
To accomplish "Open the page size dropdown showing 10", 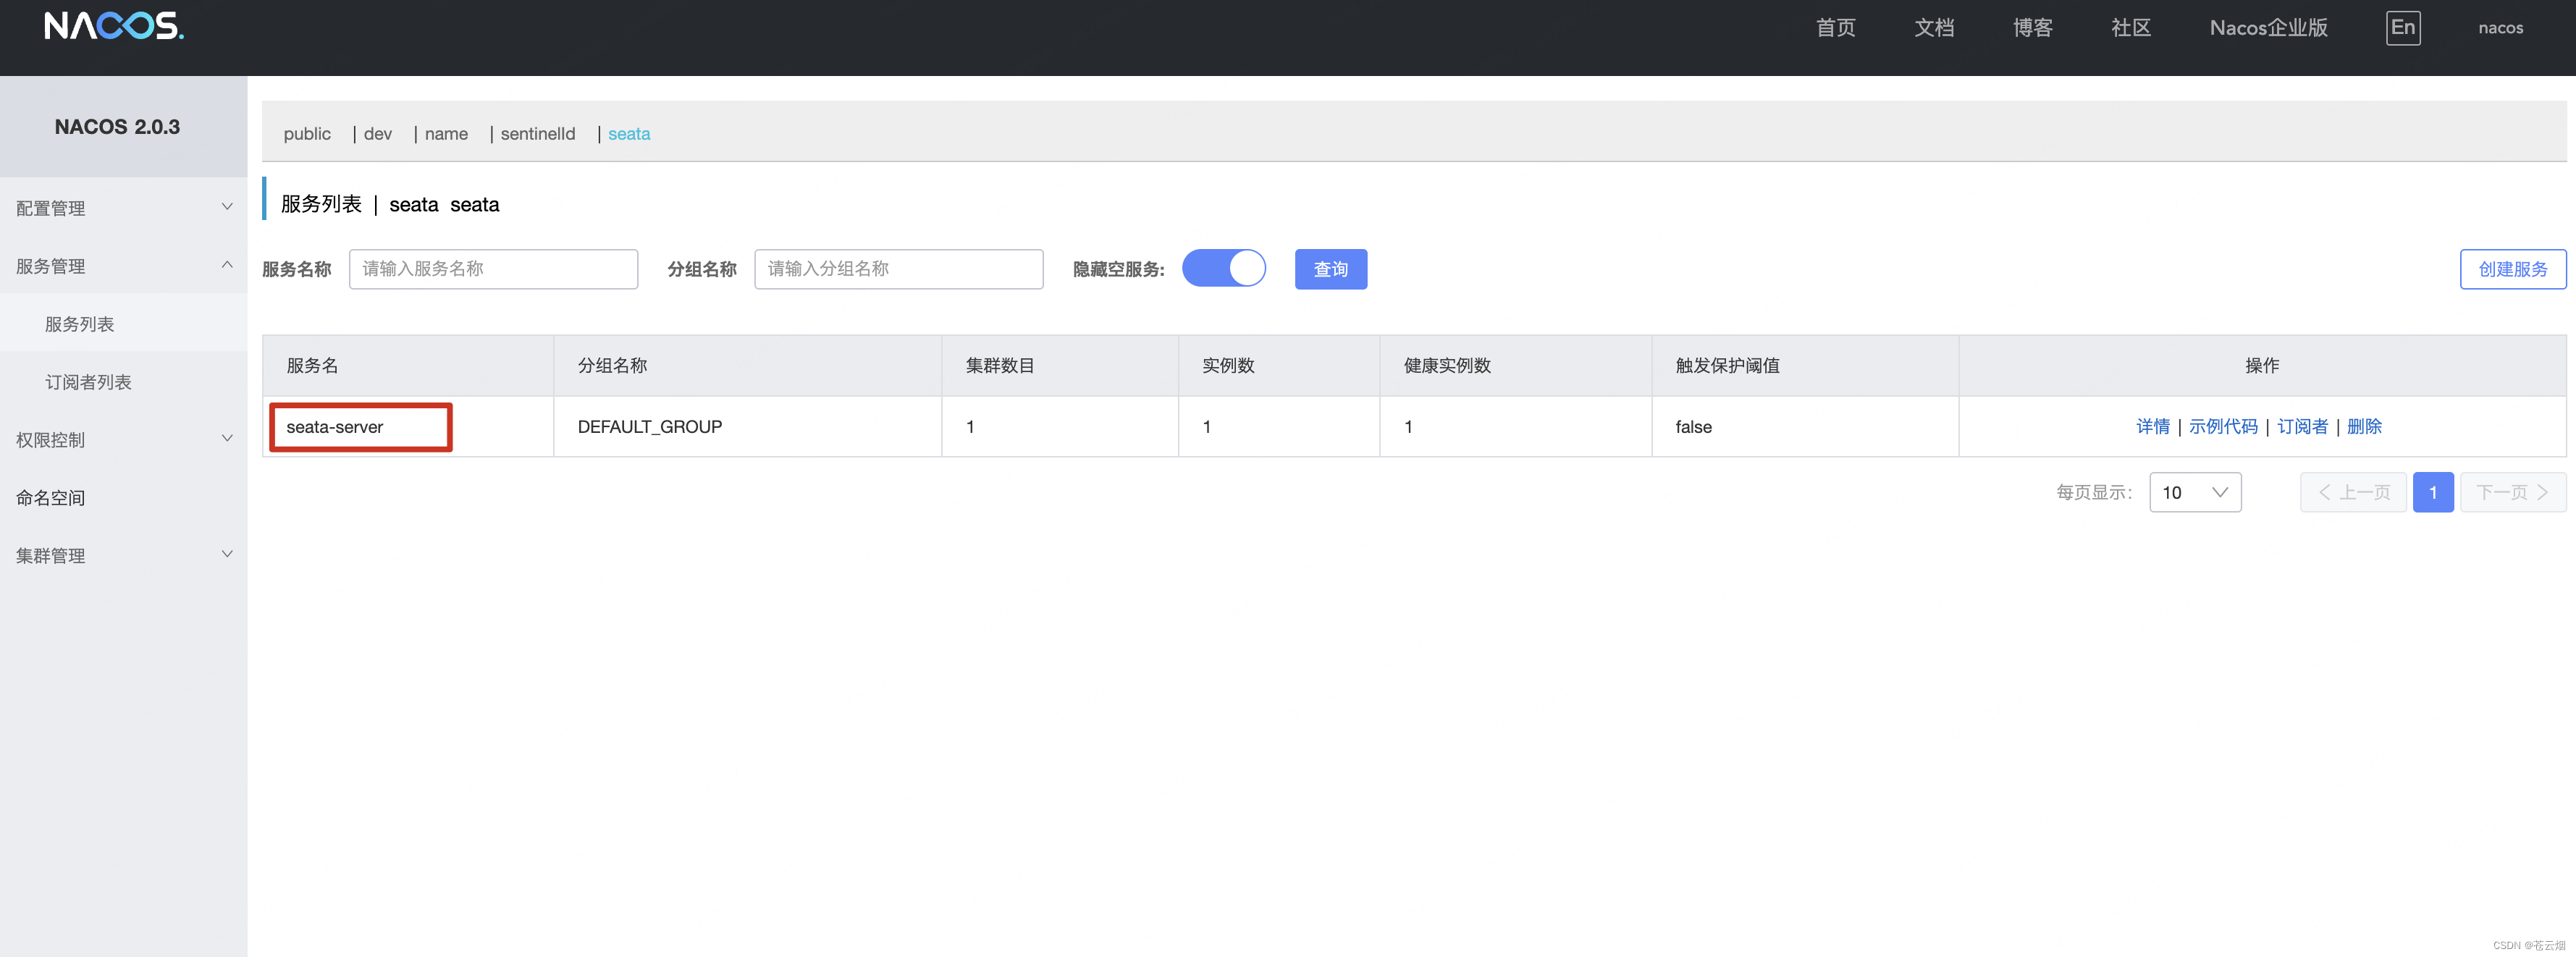I will pos(2195,492).
